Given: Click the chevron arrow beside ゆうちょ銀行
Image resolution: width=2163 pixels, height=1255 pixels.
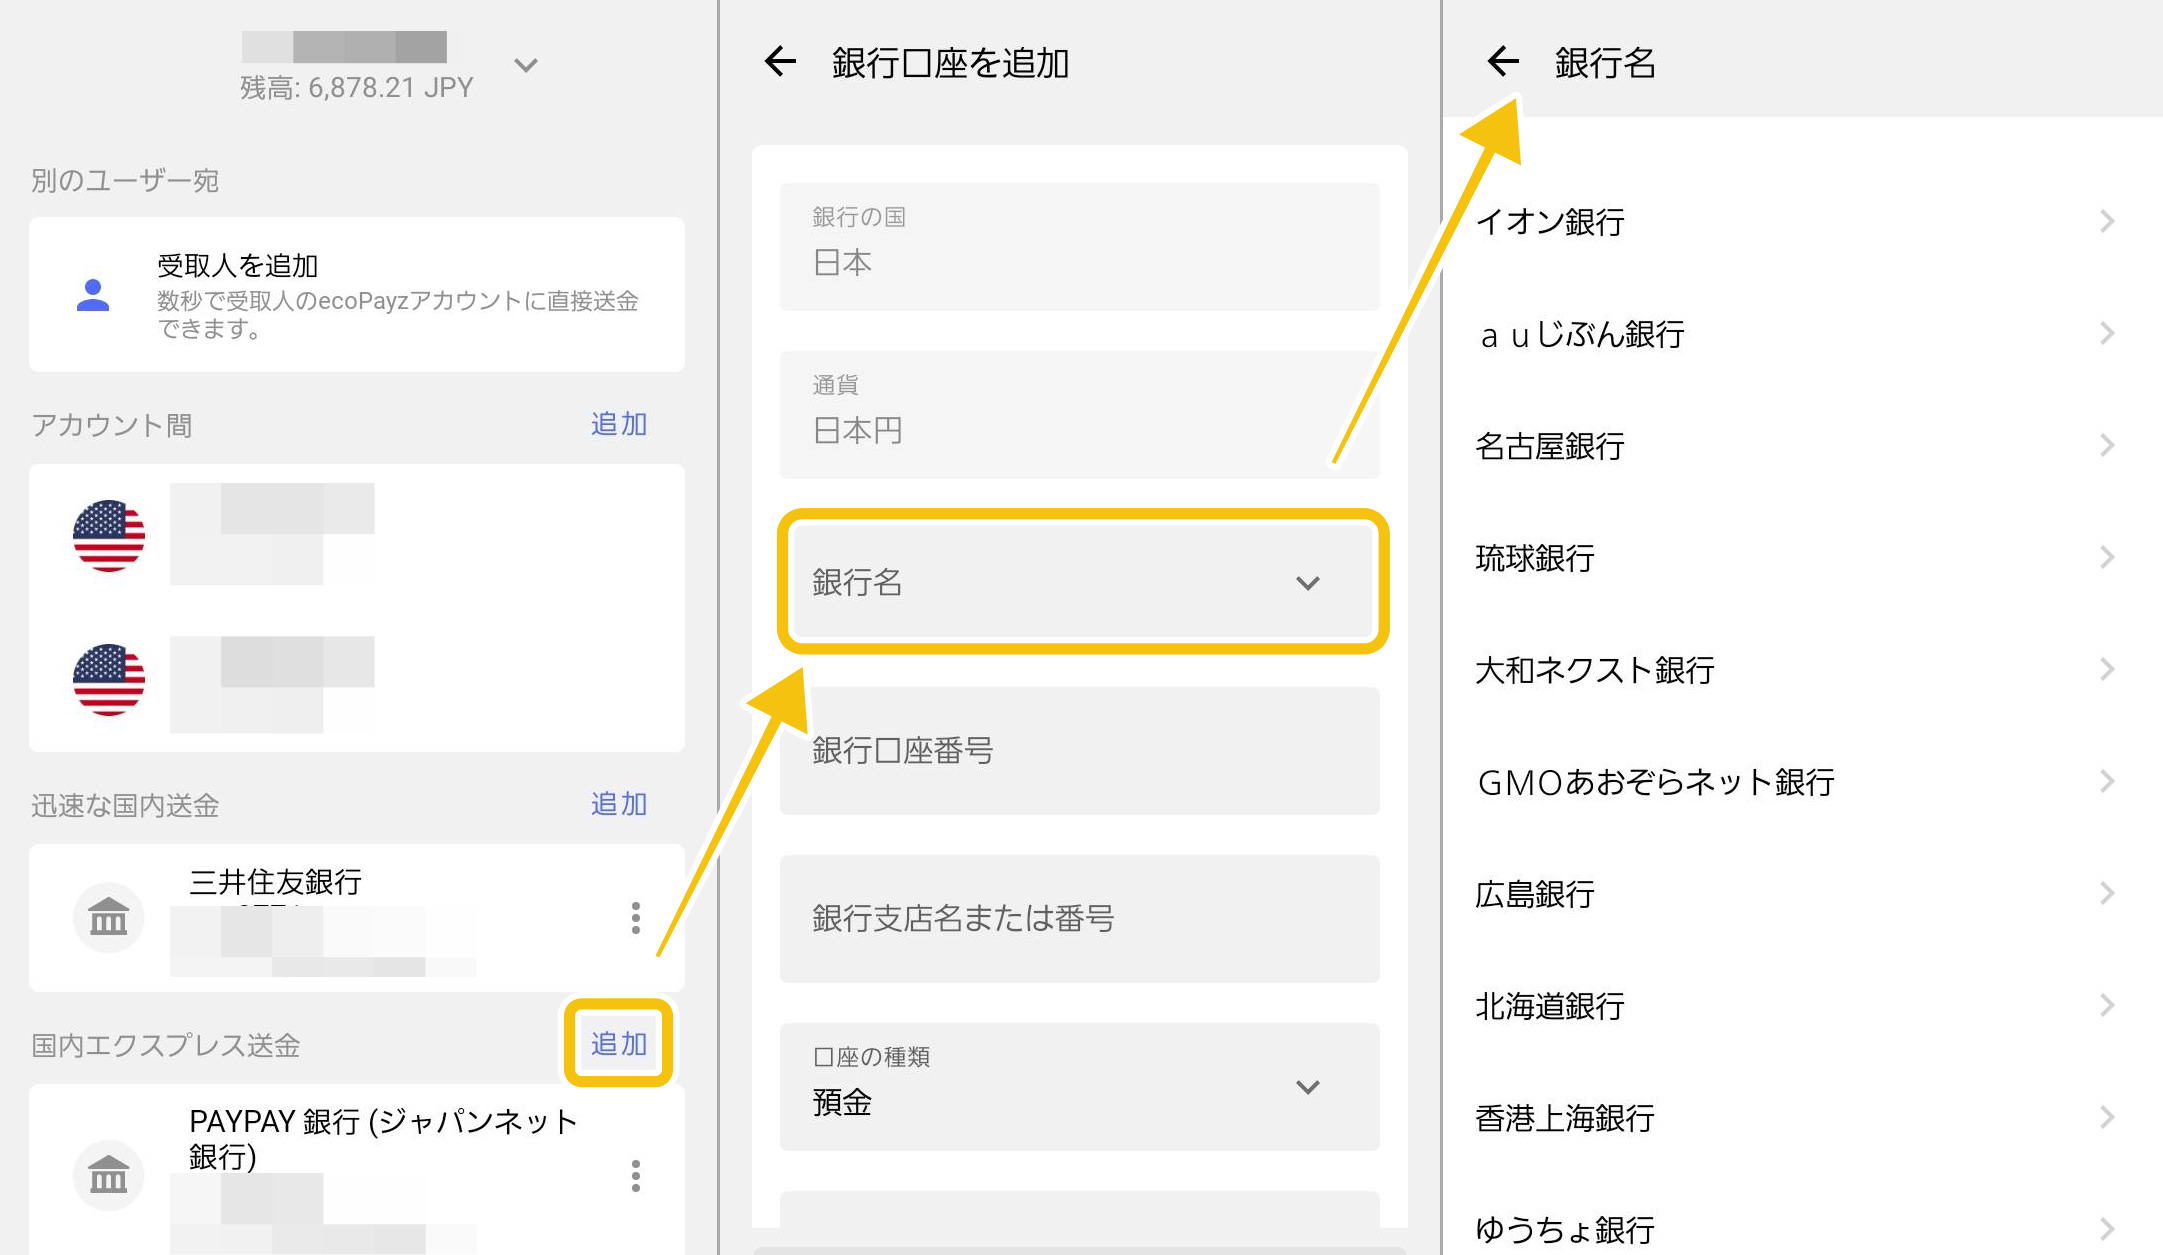Looking at the screenshot, I should (x=2107, y=1229).
